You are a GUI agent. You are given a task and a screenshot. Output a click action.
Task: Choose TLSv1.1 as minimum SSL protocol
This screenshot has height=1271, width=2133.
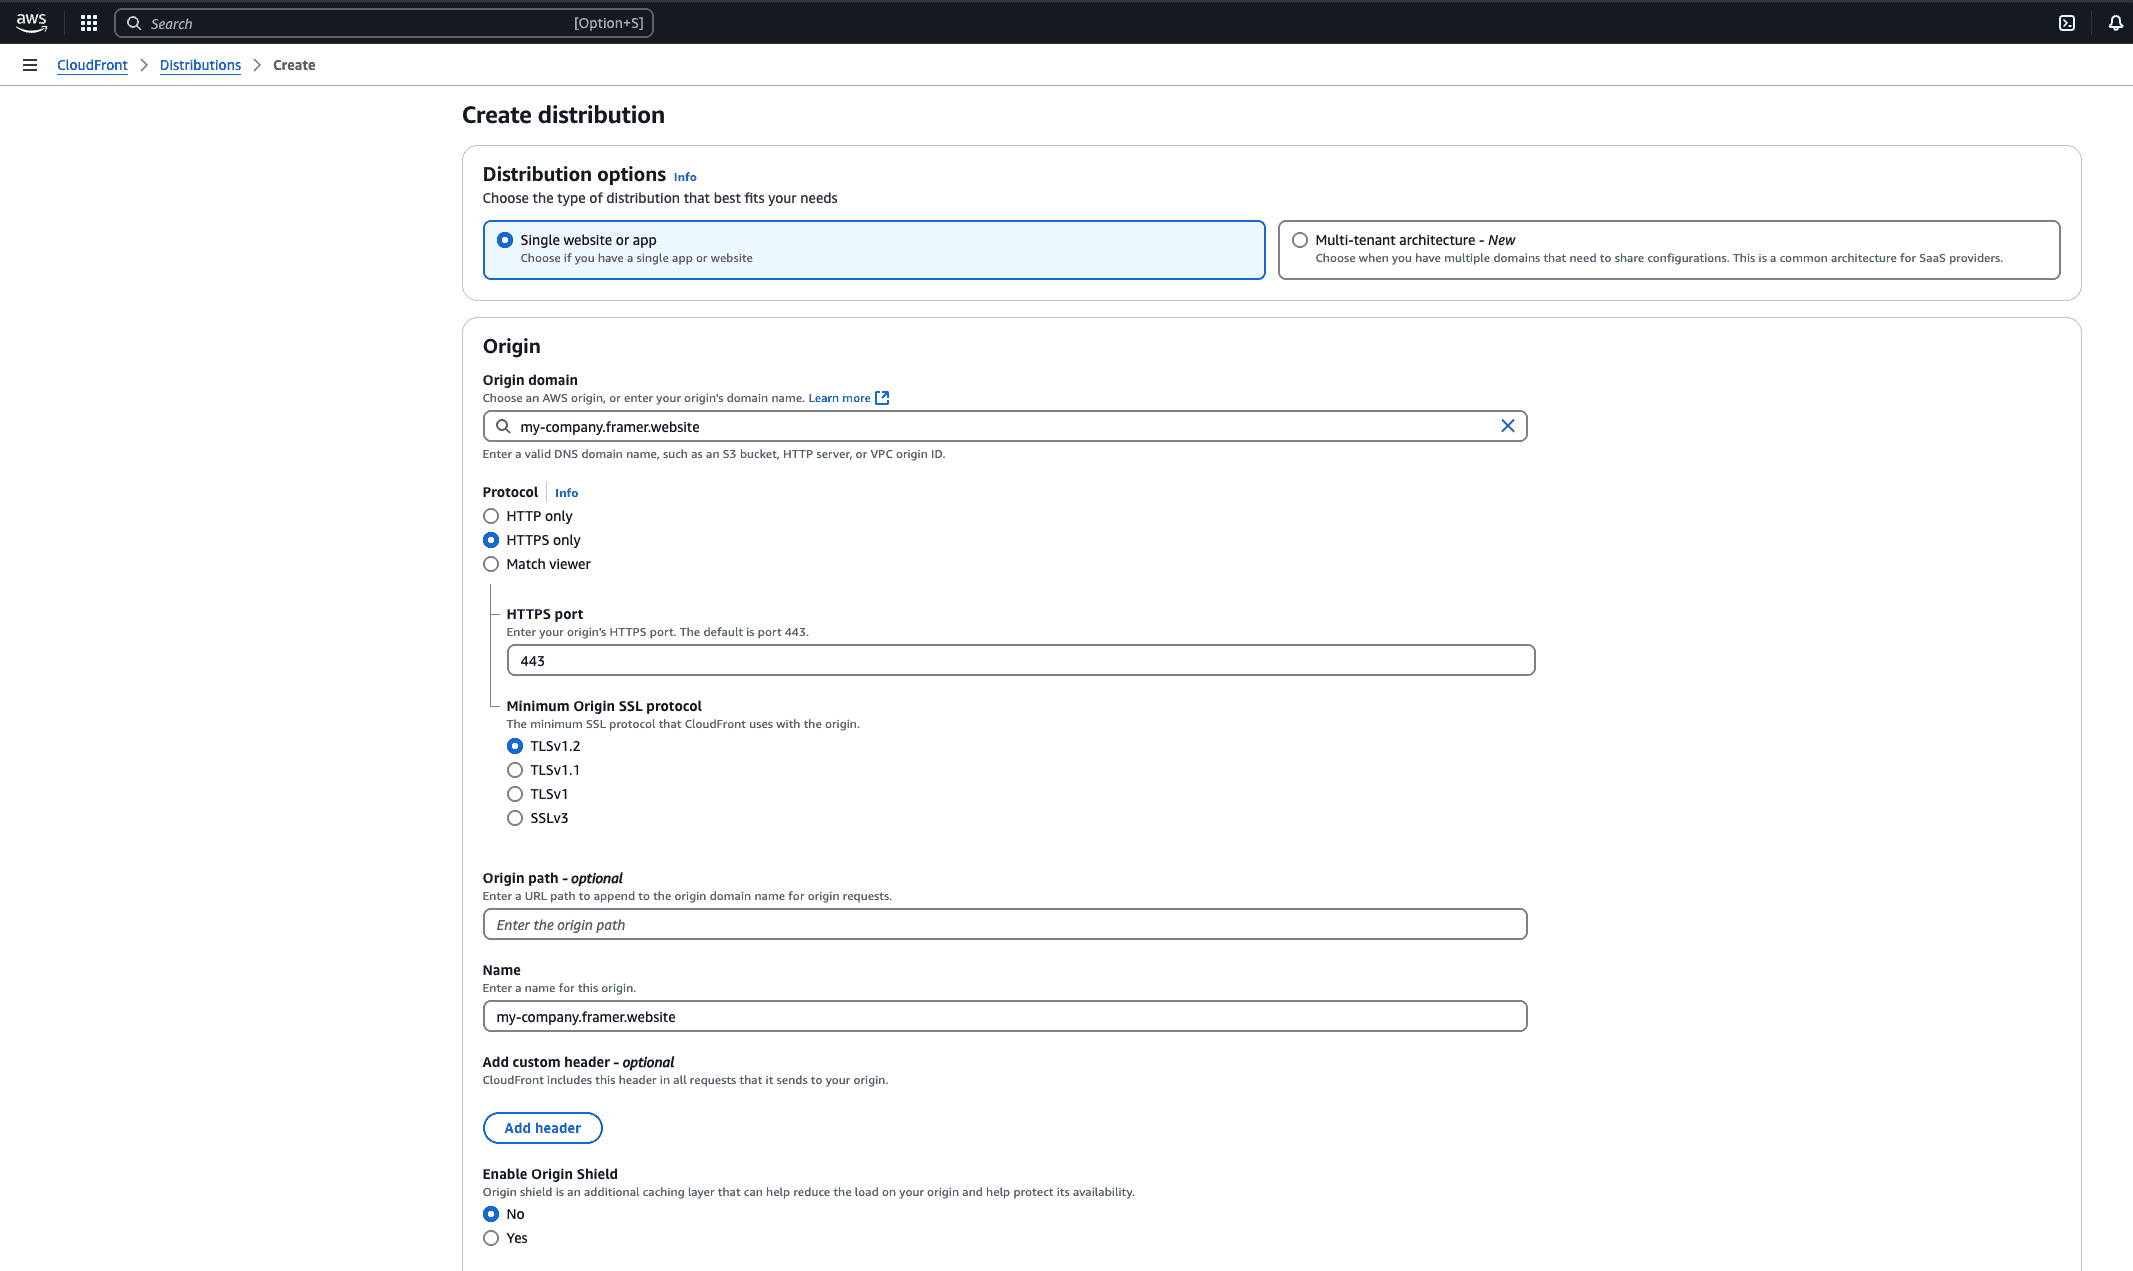click(x=515, y=770)
